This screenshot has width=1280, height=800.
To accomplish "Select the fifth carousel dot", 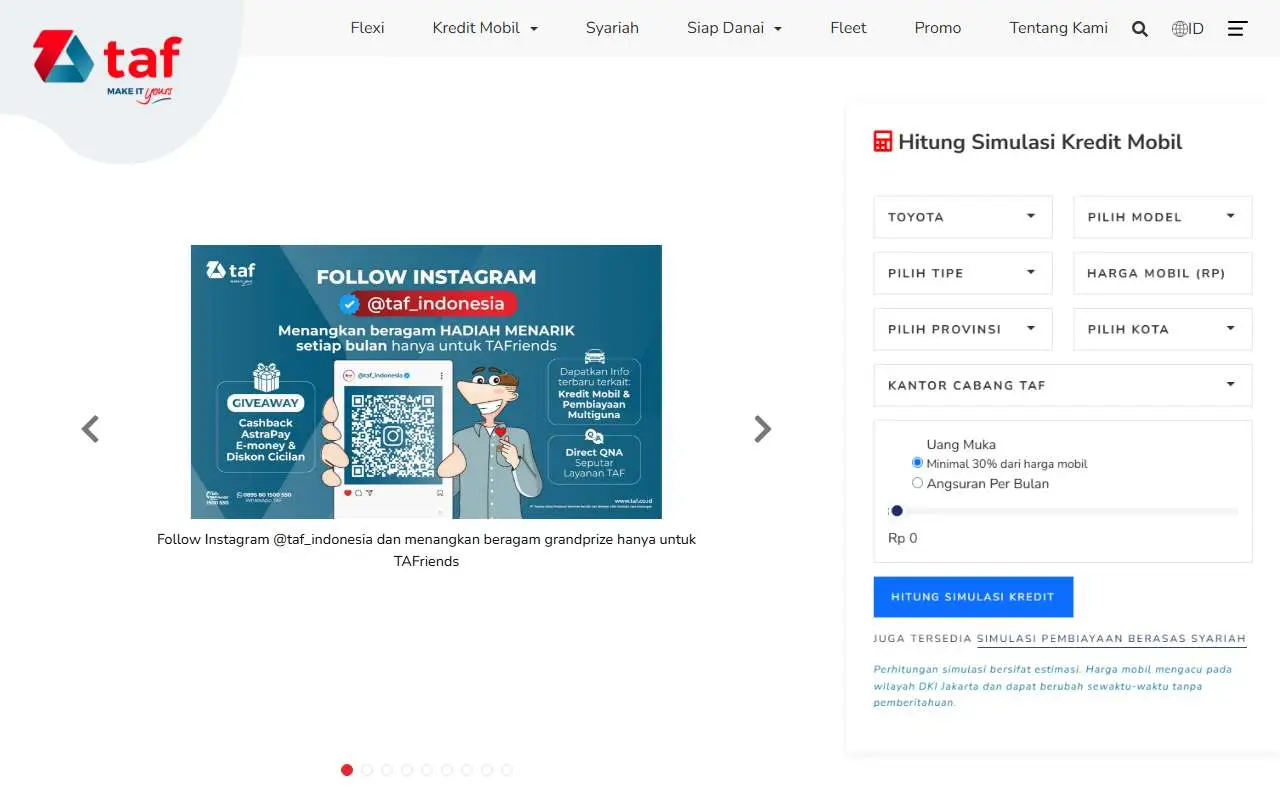I will tap(427, 770).
